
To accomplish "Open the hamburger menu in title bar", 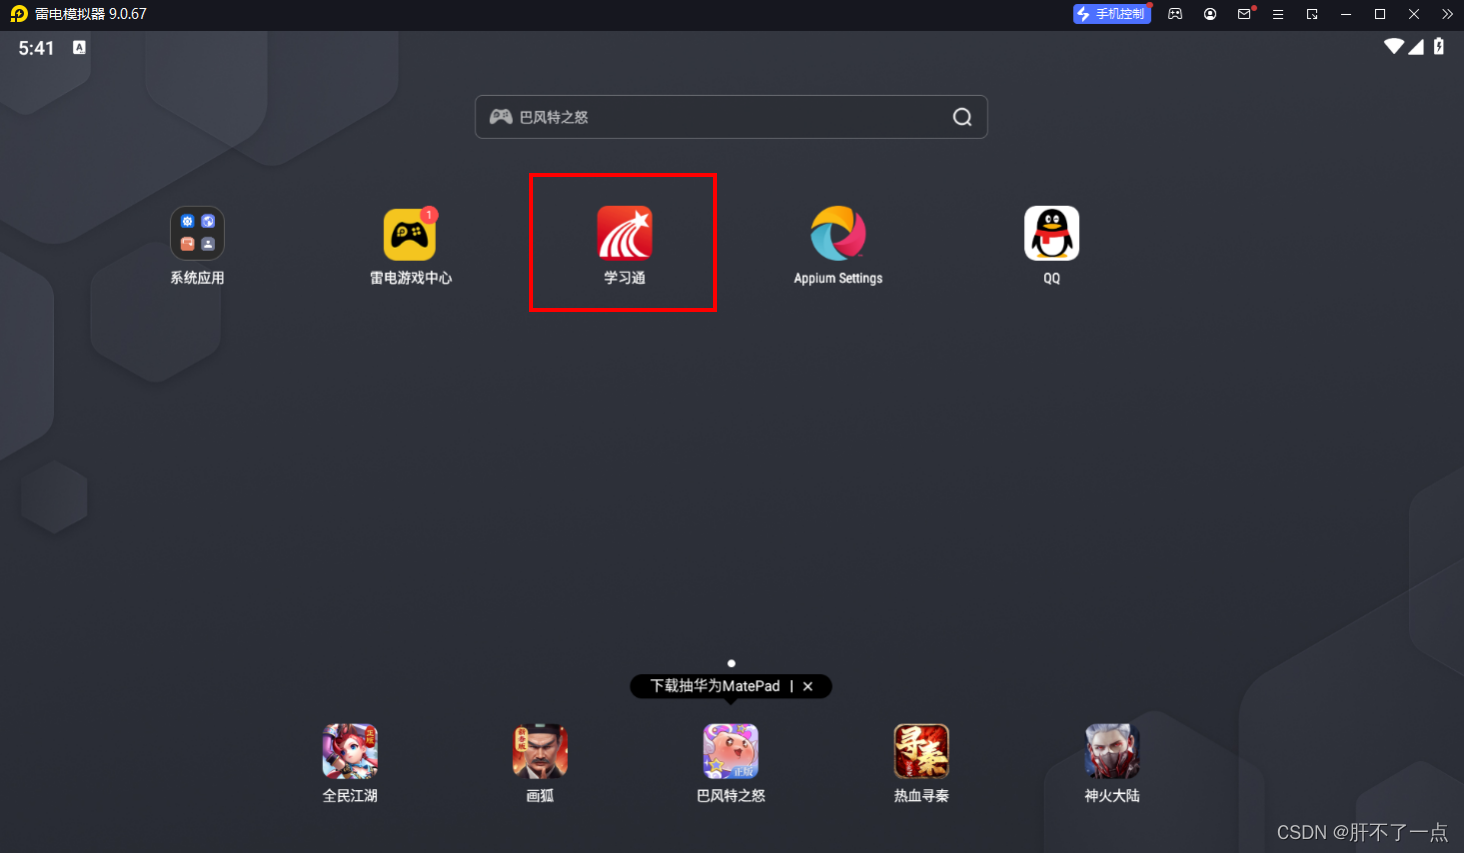I will click(1278, 14).
